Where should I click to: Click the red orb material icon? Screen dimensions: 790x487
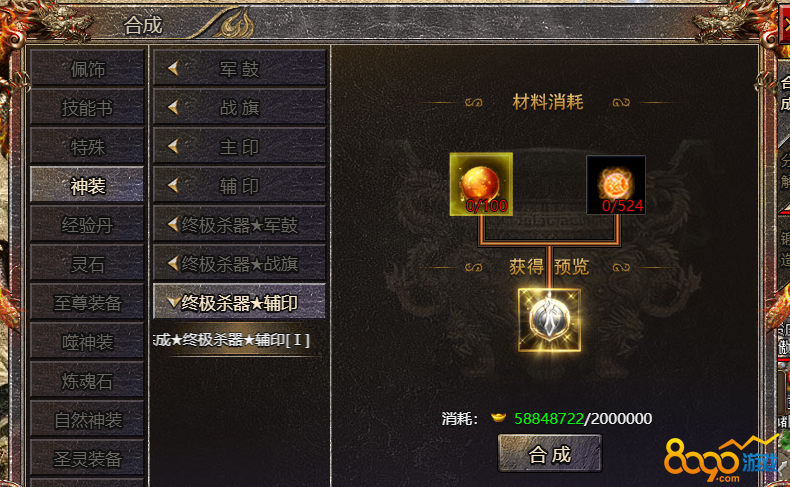481,184
